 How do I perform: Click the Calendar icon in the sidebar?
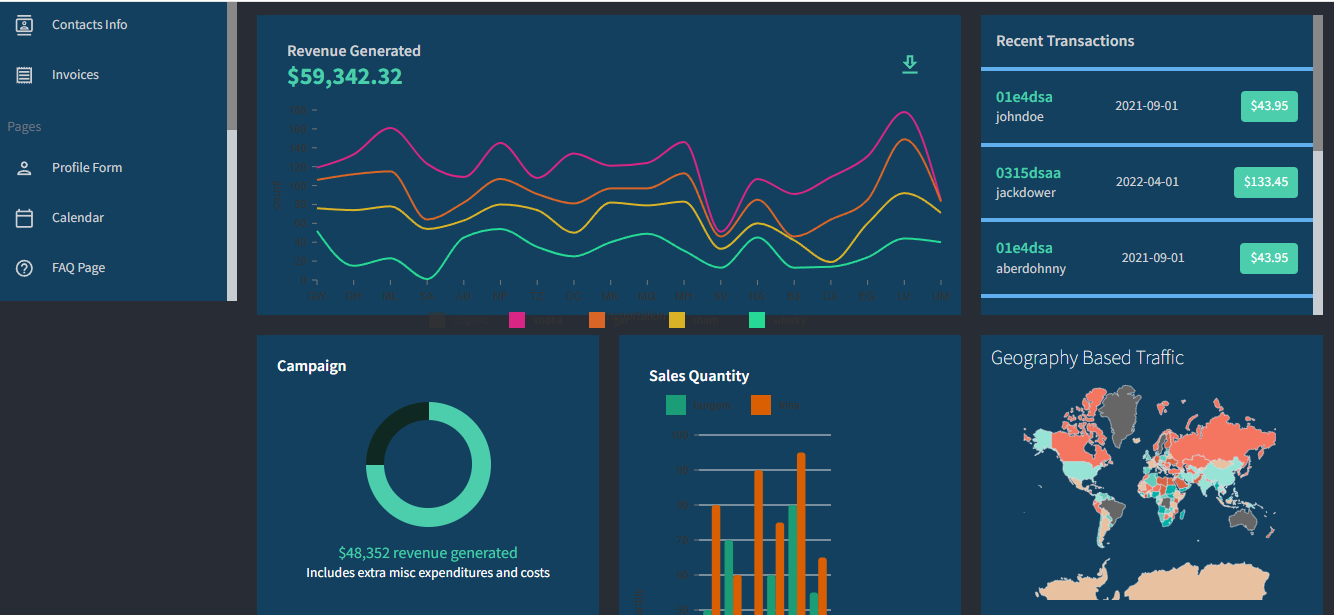pyautogui.click(x=23, y=217)
